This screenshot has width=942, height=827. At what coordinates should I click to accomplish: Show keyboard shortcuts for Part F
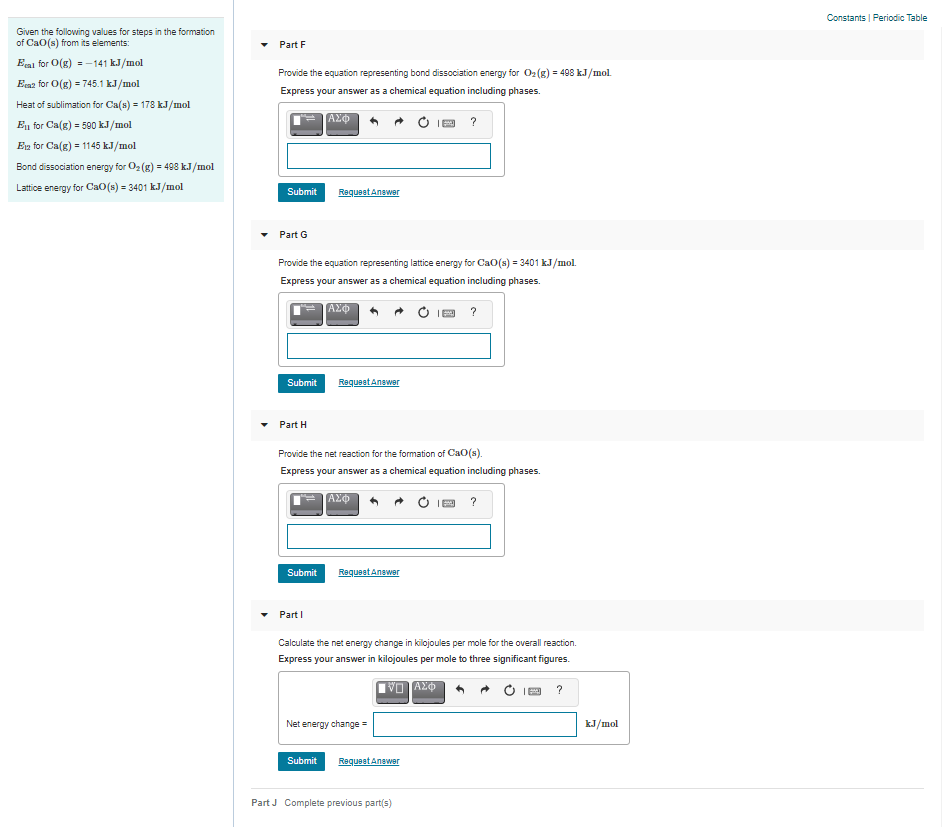[x=448, y=123]
